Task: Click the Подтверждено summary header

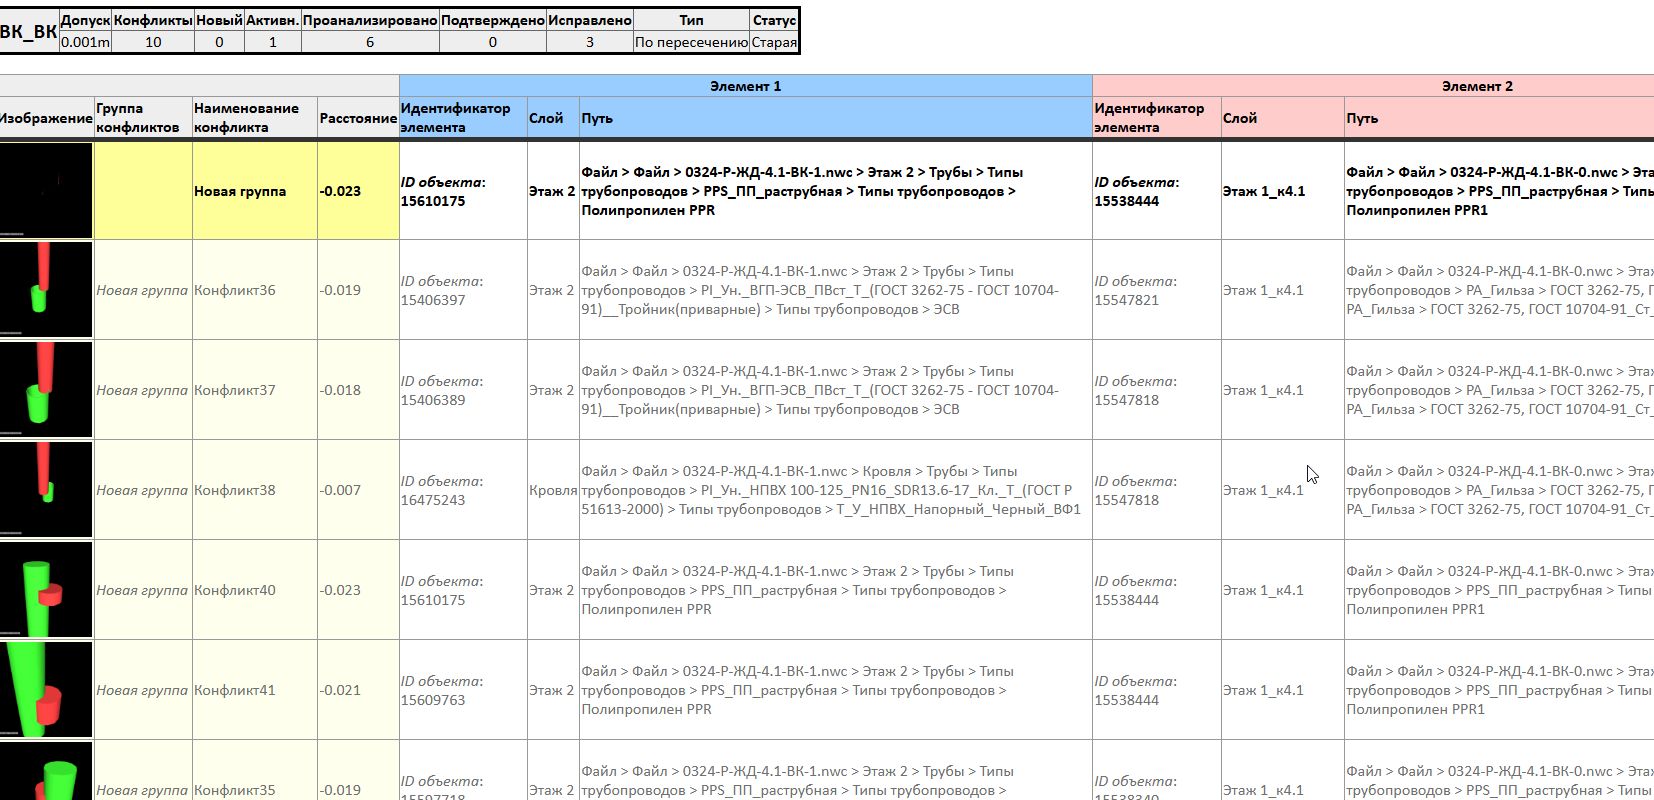Action: click(493, 20)
